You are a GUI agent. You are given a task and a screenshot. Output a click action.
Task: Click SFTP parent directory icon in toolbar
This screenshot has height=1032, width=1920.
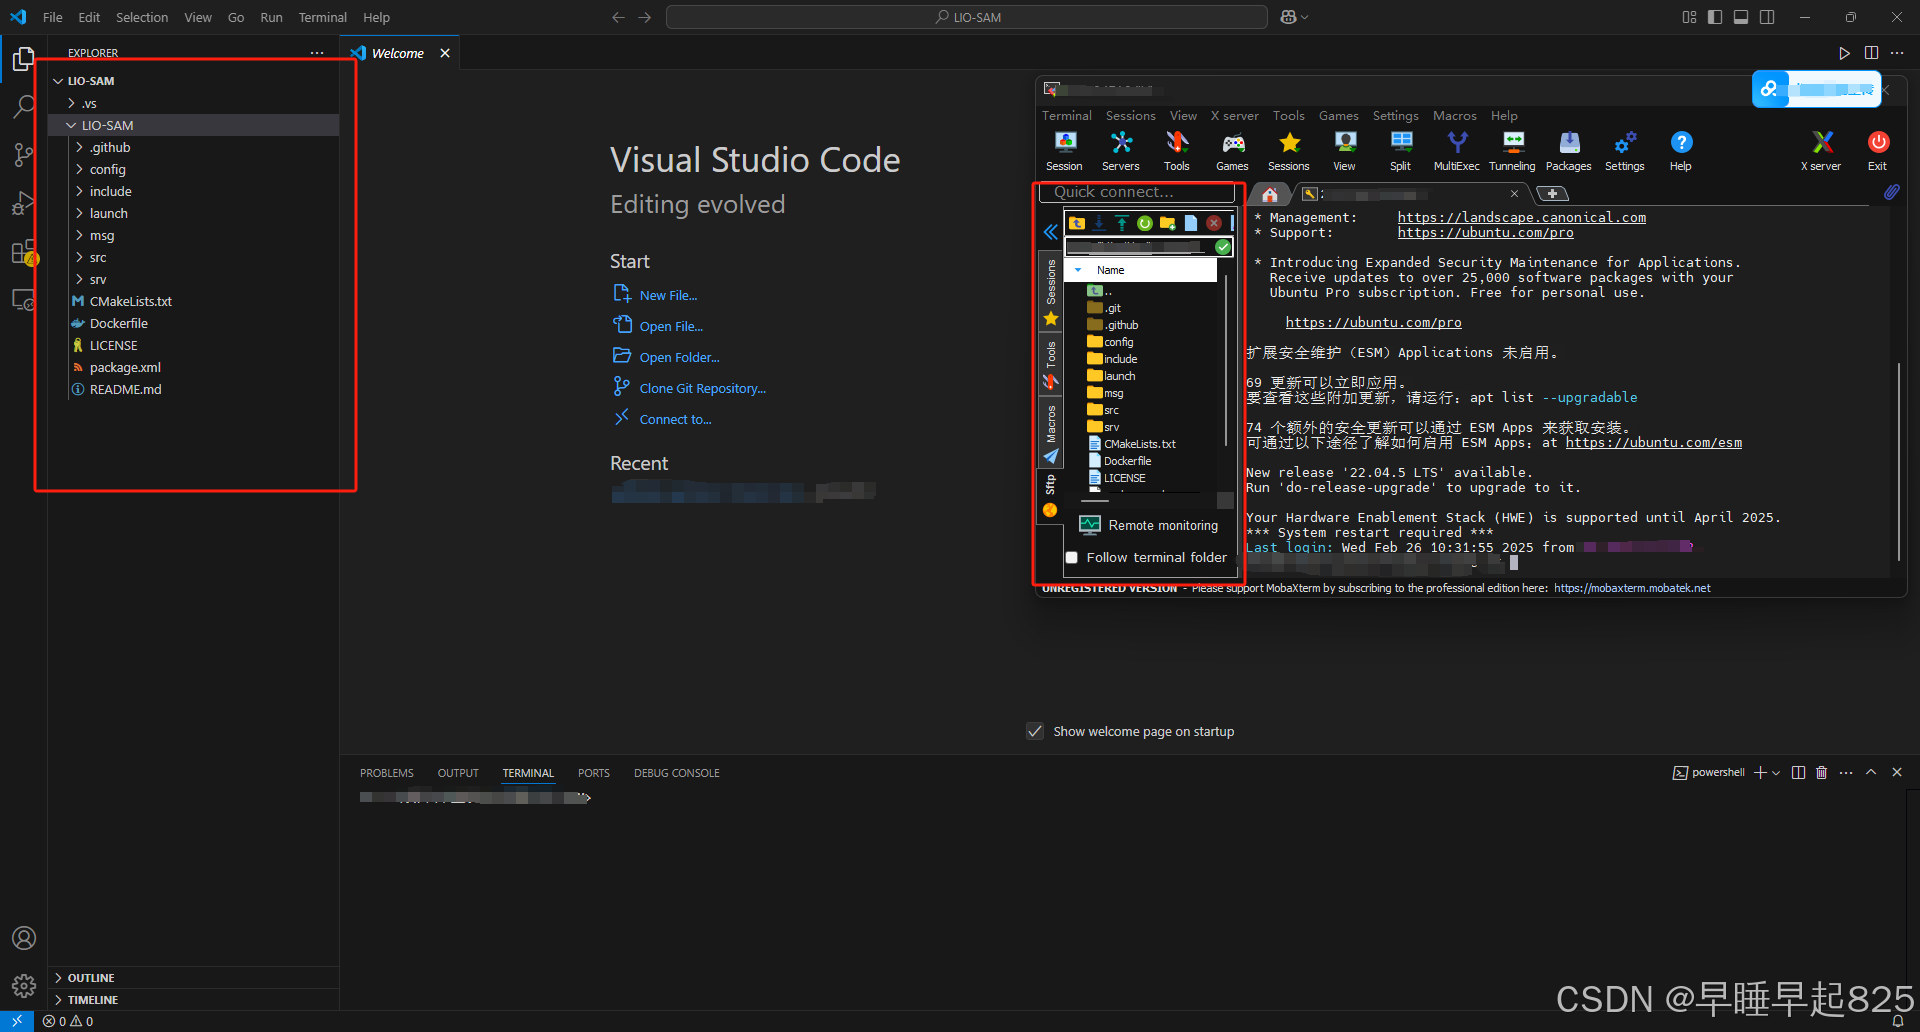[x=1077, y=223]
